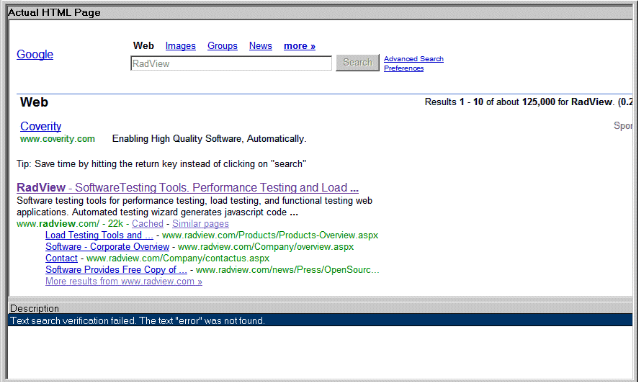Open 'More results from www.radview.com' link
Screen dimensions: 639x382
click(123, 281)
